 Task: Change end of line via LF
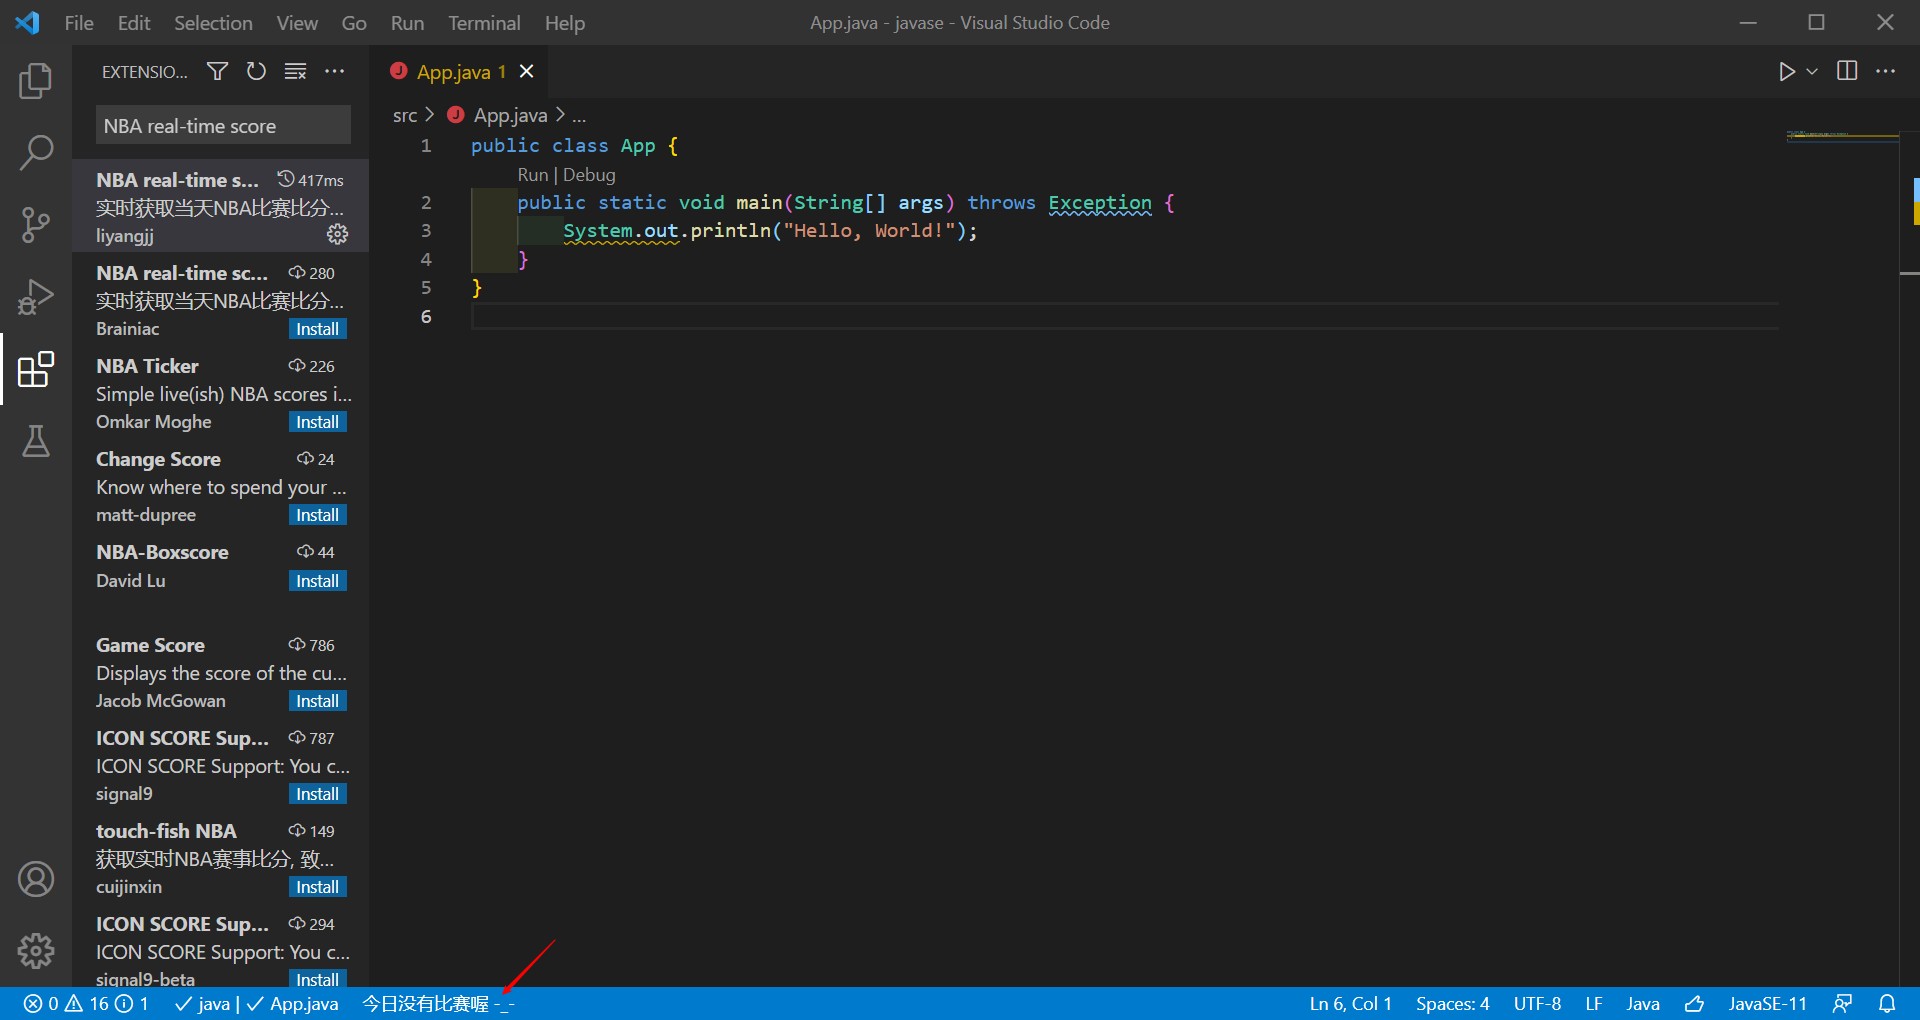tap(1594, 1003)
